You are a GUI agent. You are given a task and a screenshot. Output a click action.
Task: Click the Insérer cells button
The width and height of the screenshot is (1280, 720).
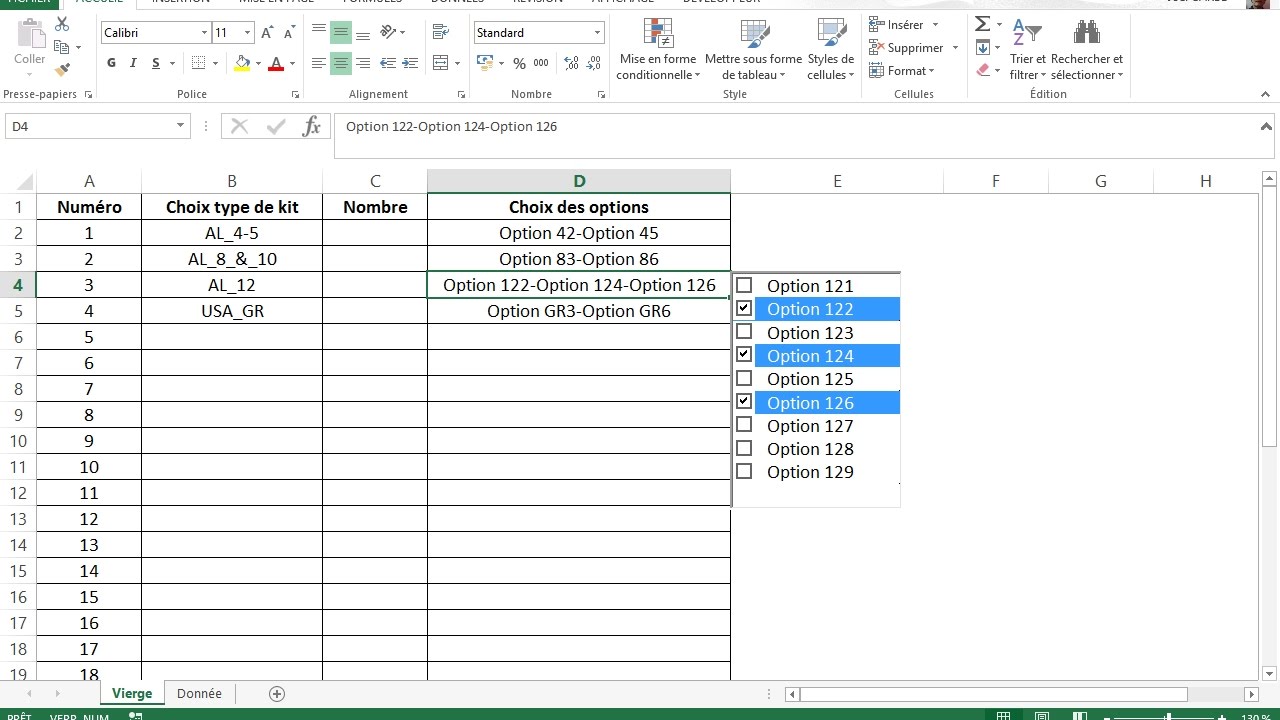[x=904, y=24]
